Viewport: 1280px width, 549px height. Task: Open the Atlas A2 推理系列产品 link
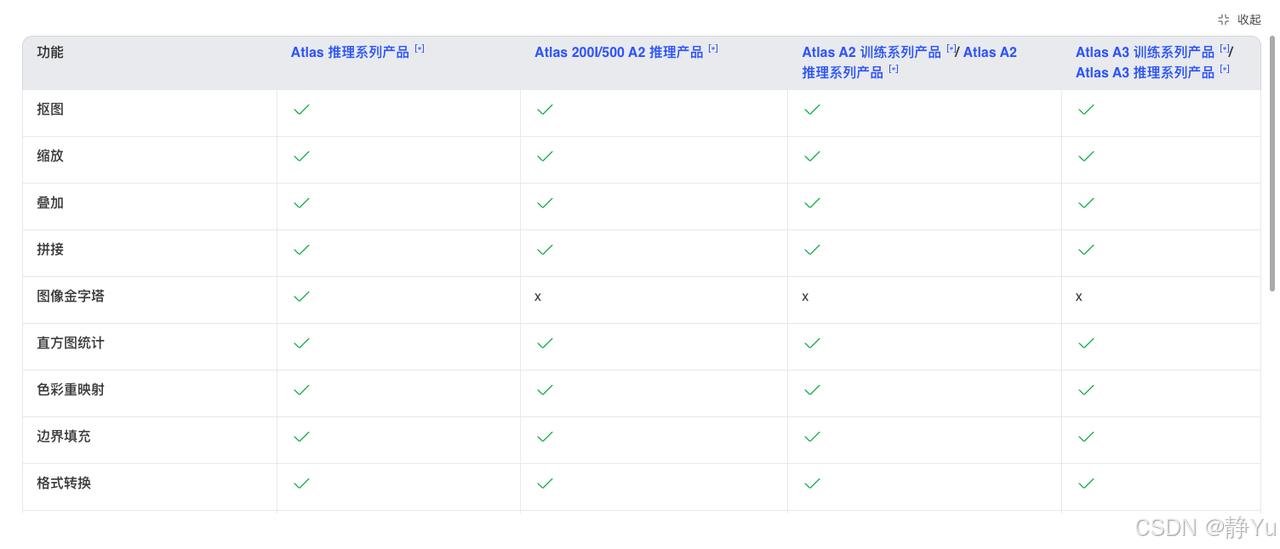[x=909, y=62]
